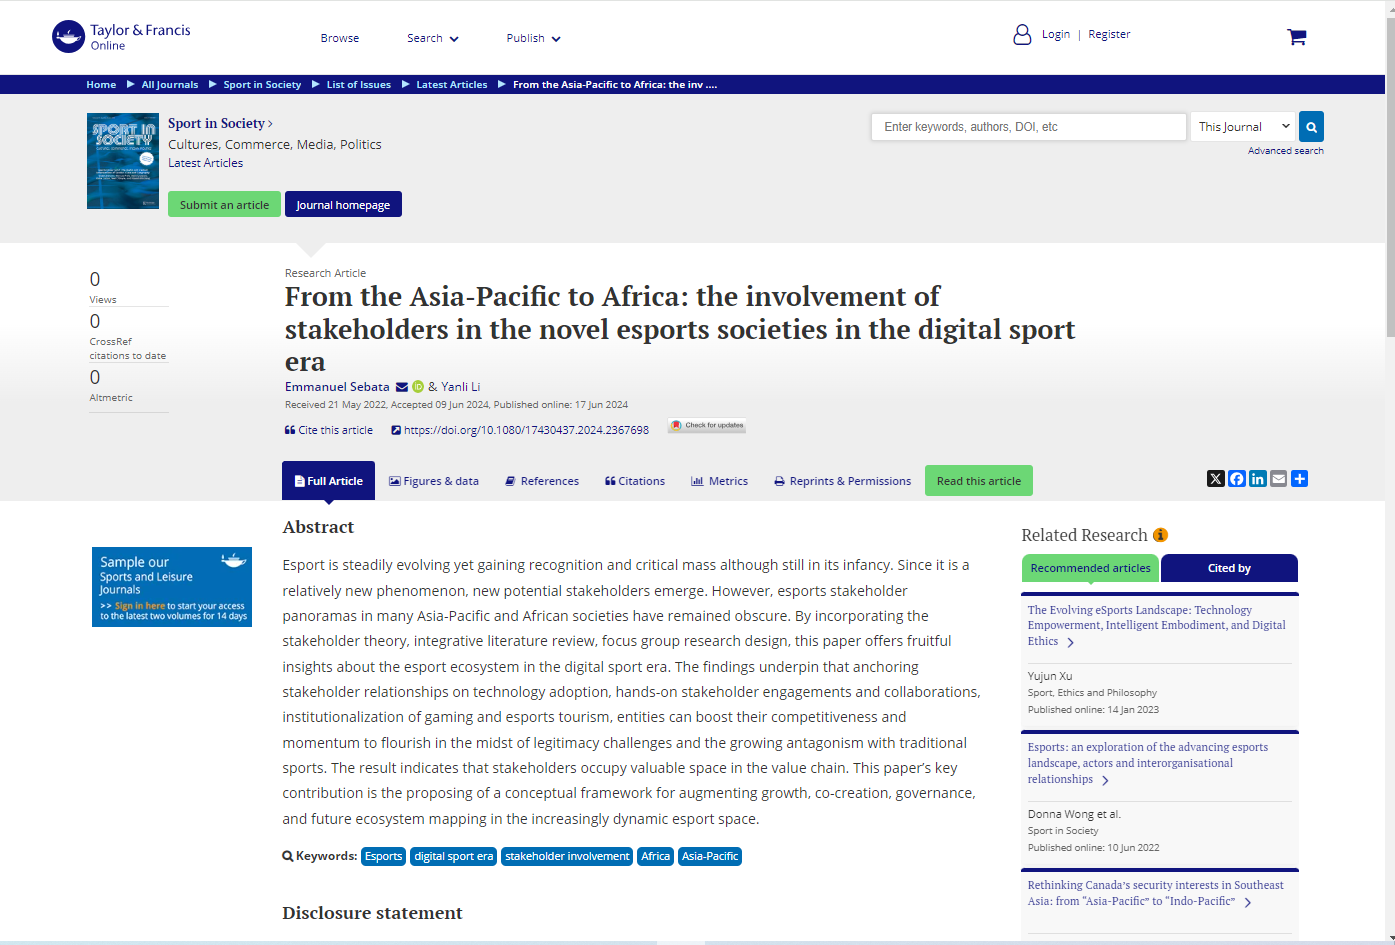Click the Related Research info icon
This screenshot has width=1395, height=945.
[x=1160, y=535]
